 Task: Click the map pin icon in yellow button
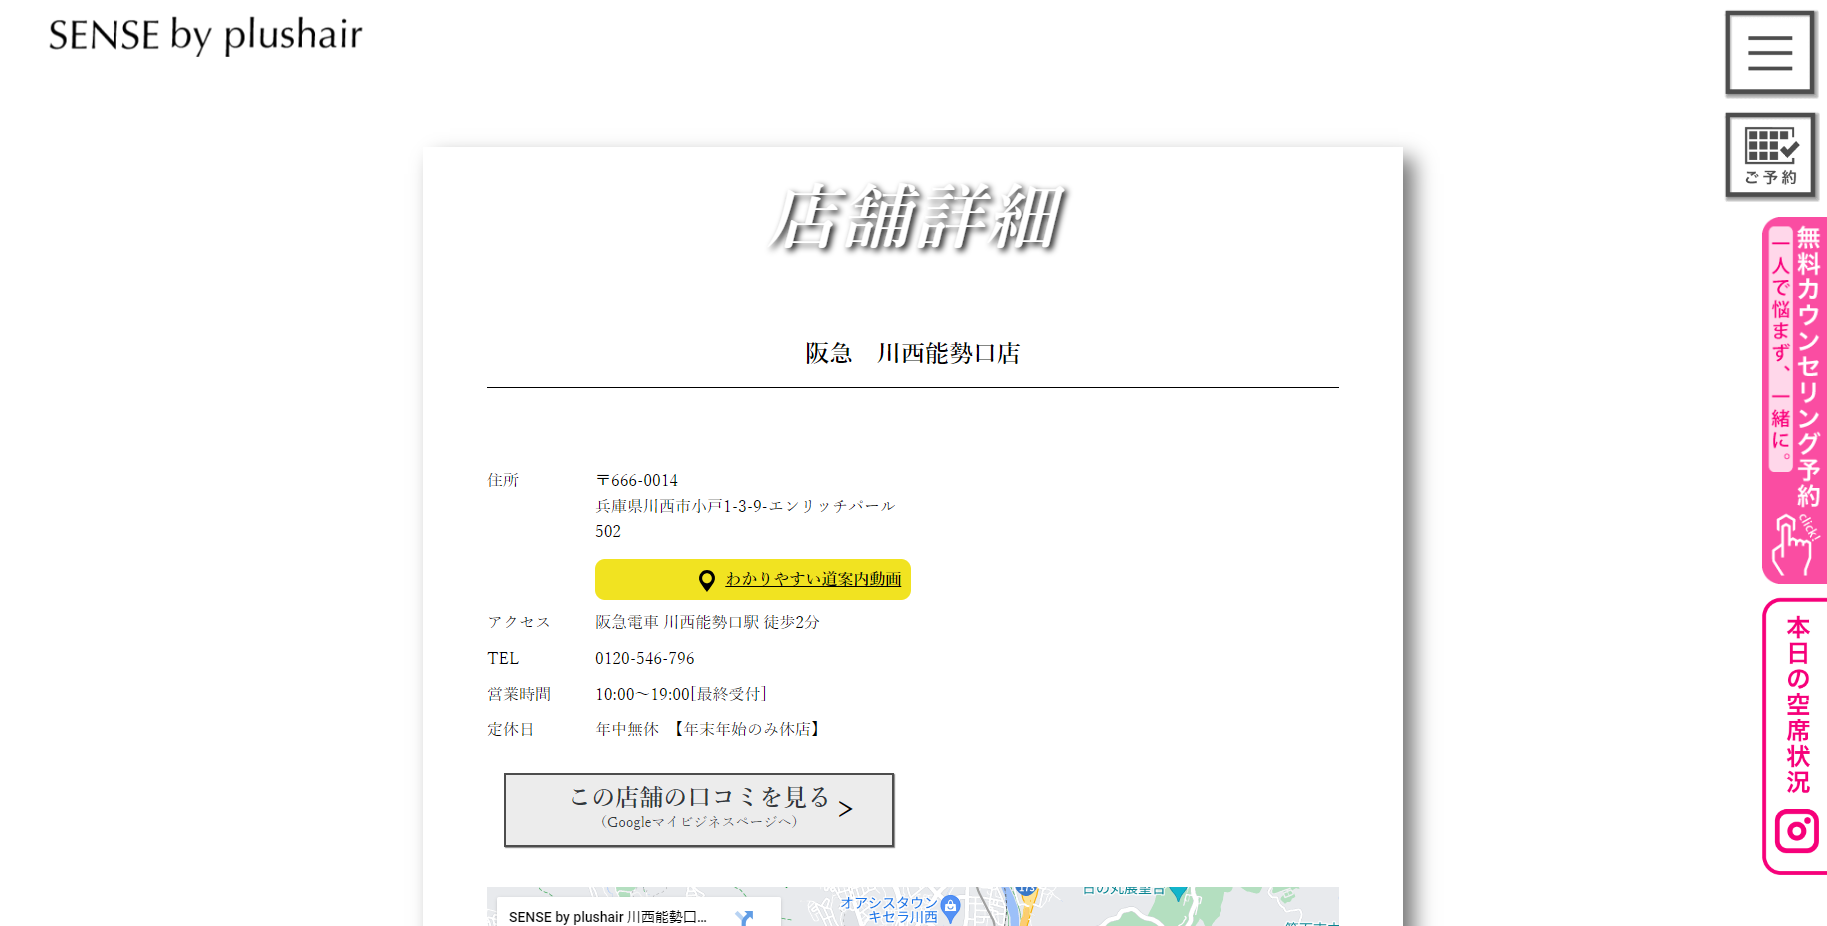(706, 580)
